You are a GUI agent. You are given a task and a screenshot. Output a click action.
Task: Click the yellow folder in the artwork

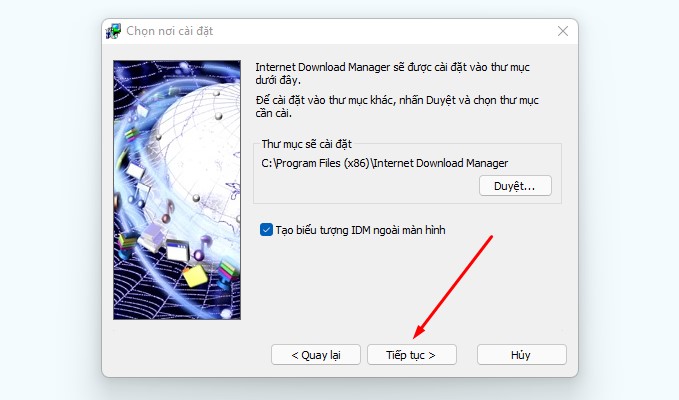coord(195,275)
